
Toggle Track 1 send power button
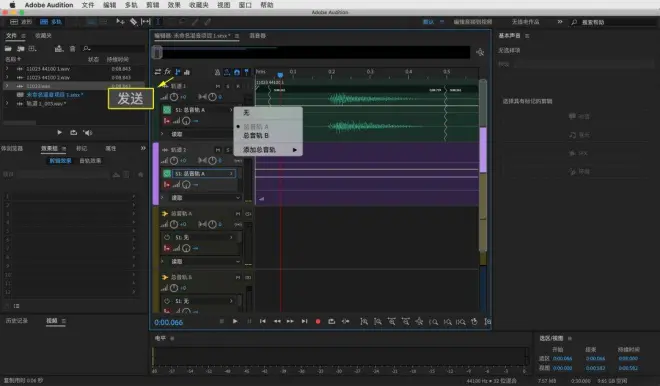[x=167, y=110]
